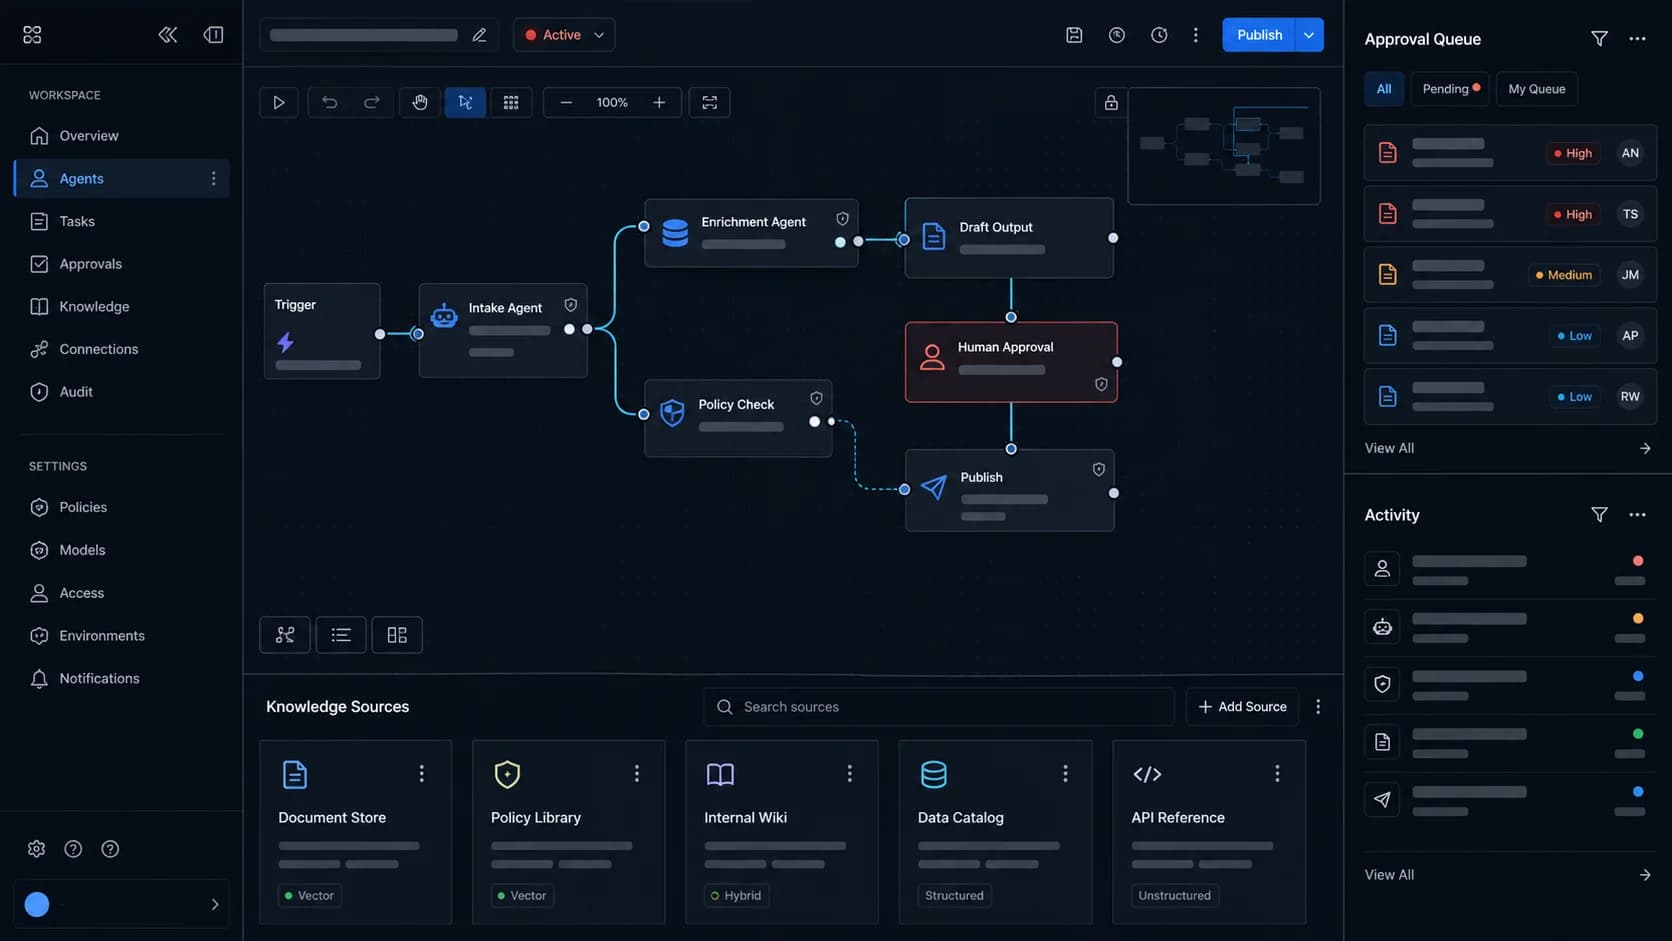This screenshot has width=1672, height=941.
Task: Open the Active status dropdown
Action: (x=564, y=35)
